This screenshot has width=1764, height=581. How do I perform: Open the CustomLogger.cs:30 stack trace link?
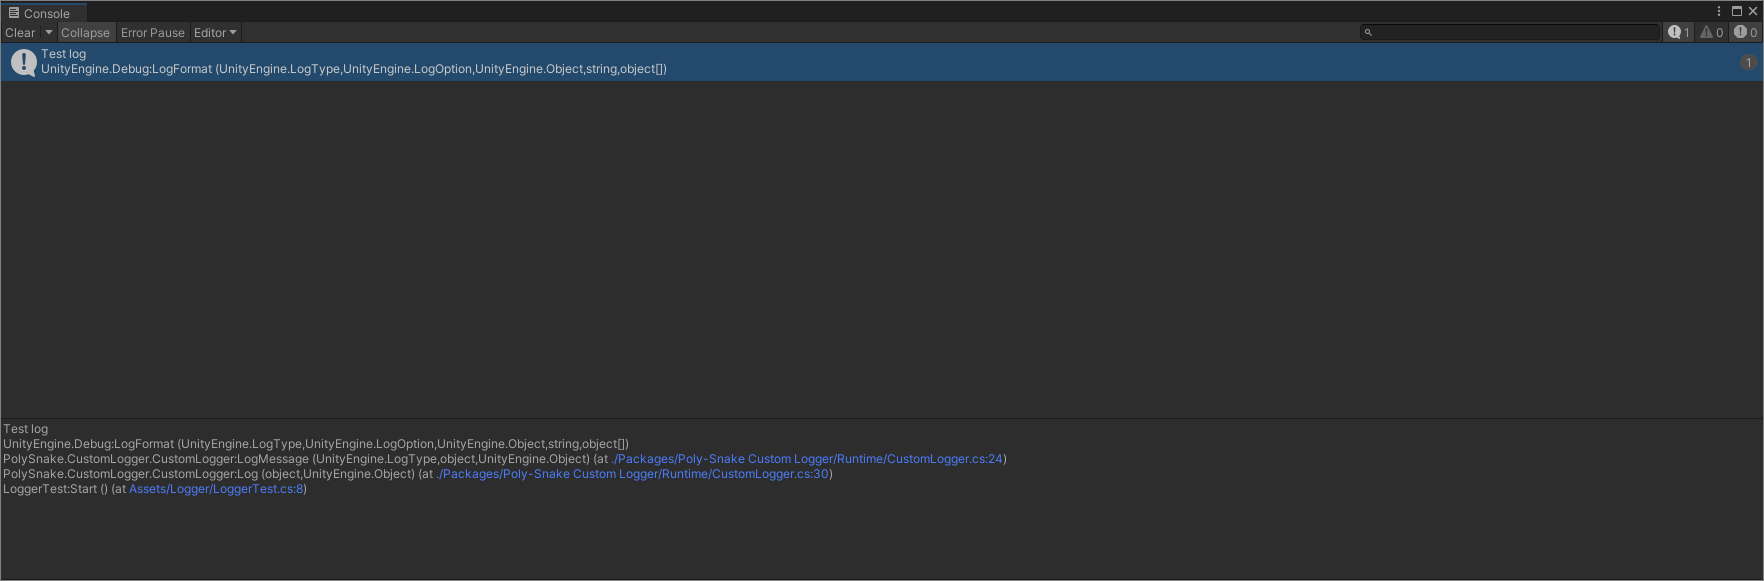coord(633,474)
